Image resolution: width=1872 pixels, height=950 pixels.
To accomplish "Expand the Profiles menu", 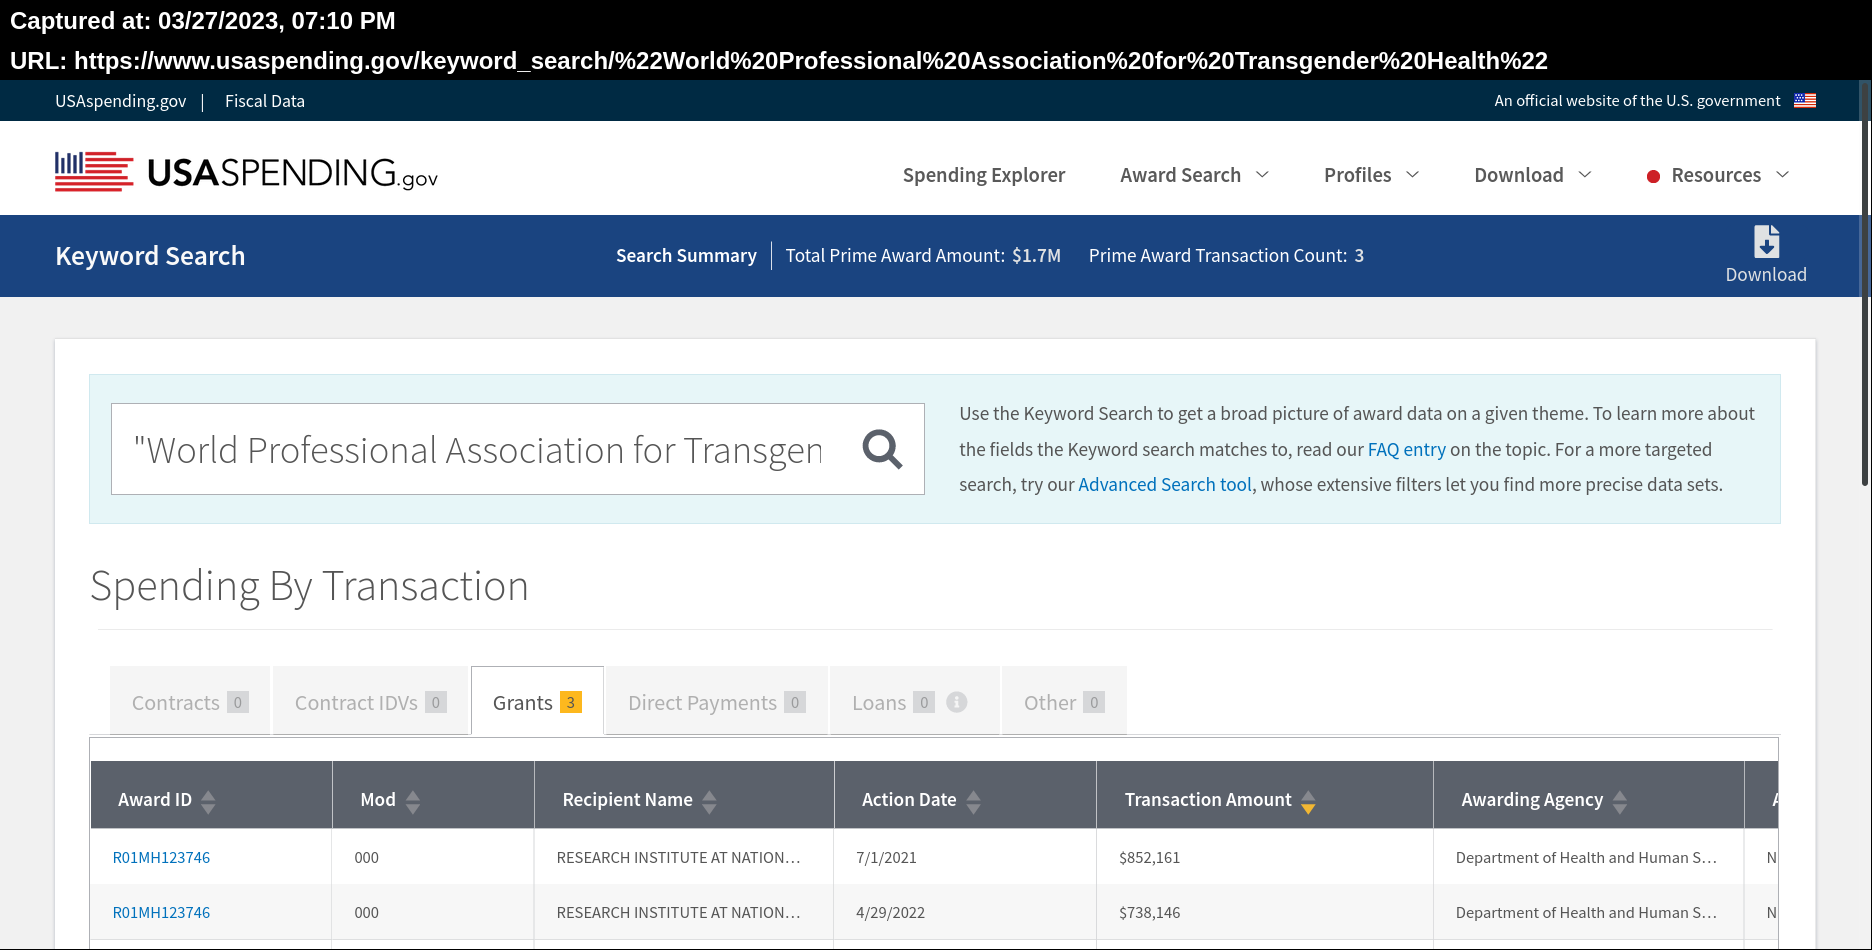I will pyautogui.click(x=1371, y=175).
